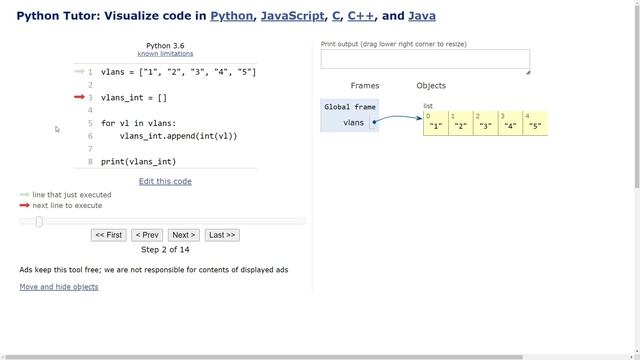This screenshot has width=640, height=360.
Task: Click the Python 3.6 label
Action: 165,46
